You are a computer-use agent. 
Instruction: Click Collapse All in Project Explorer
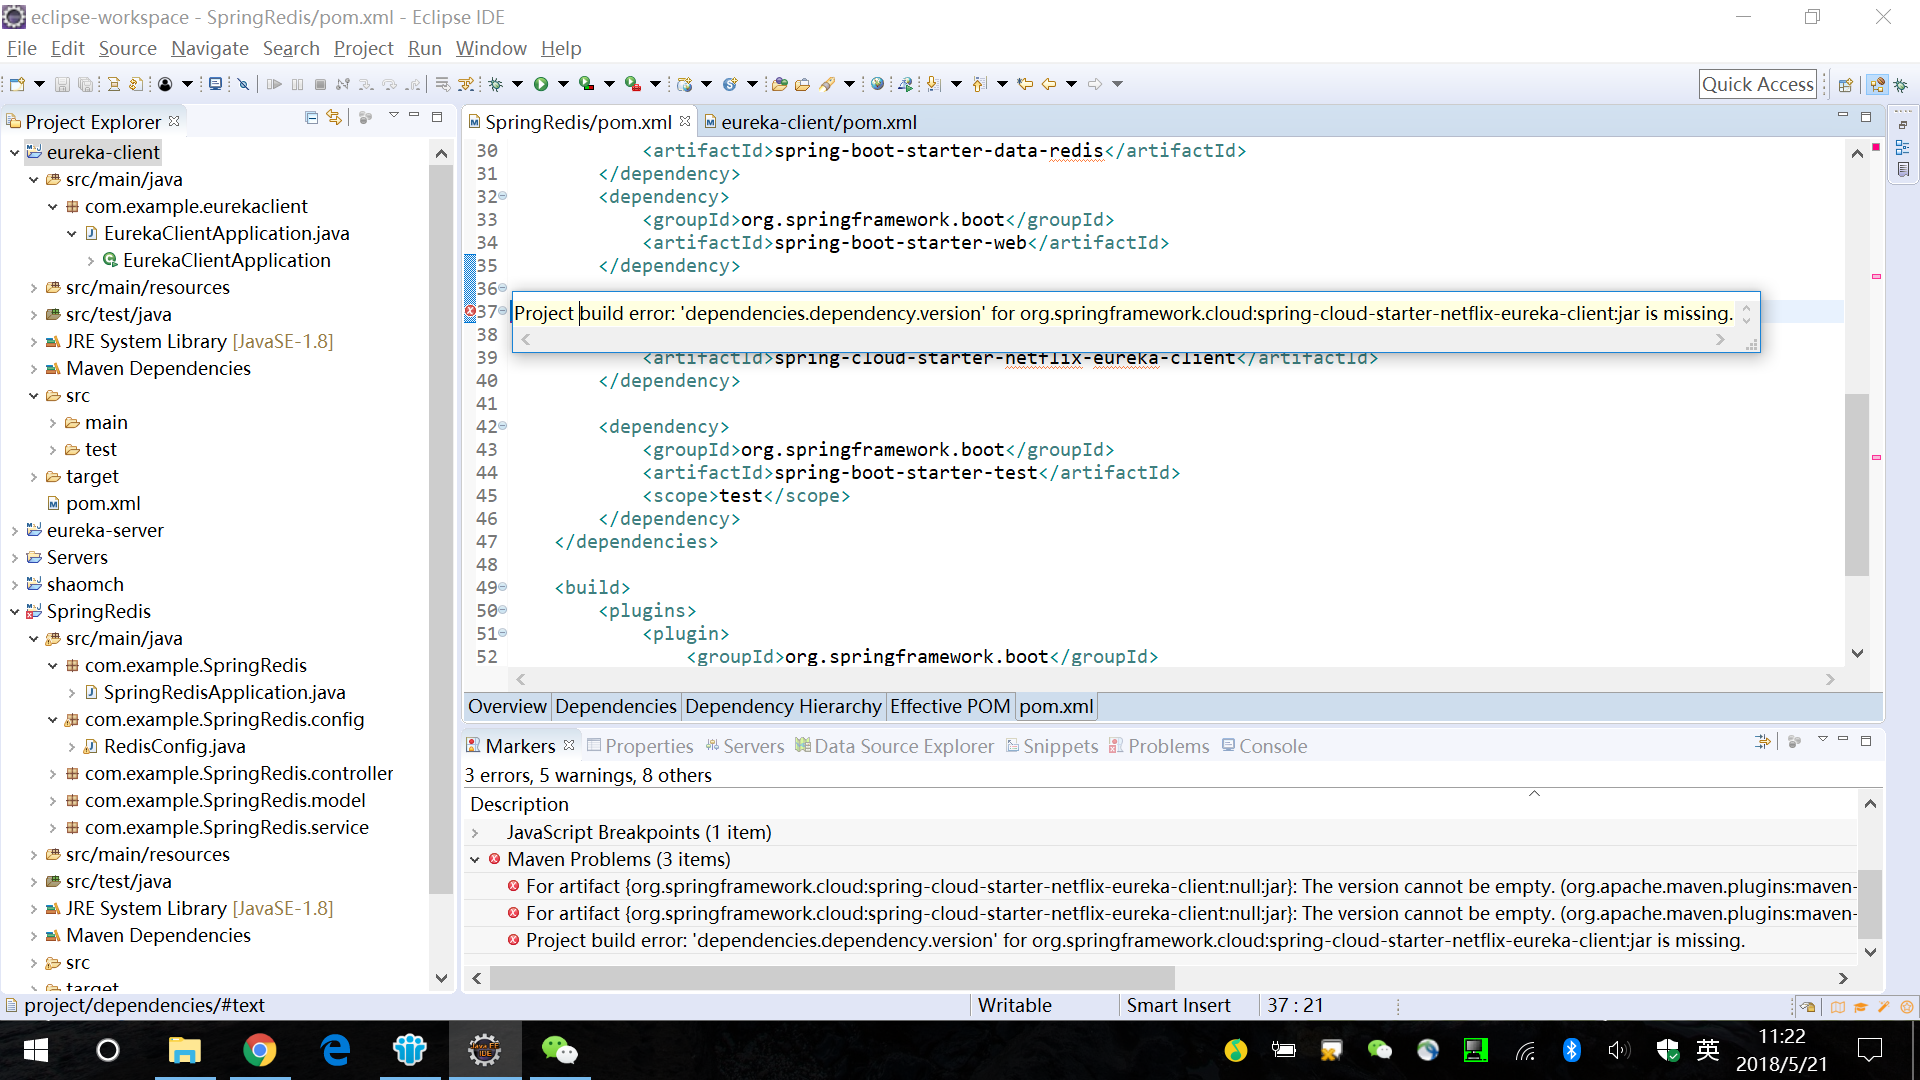pos(312,118)
